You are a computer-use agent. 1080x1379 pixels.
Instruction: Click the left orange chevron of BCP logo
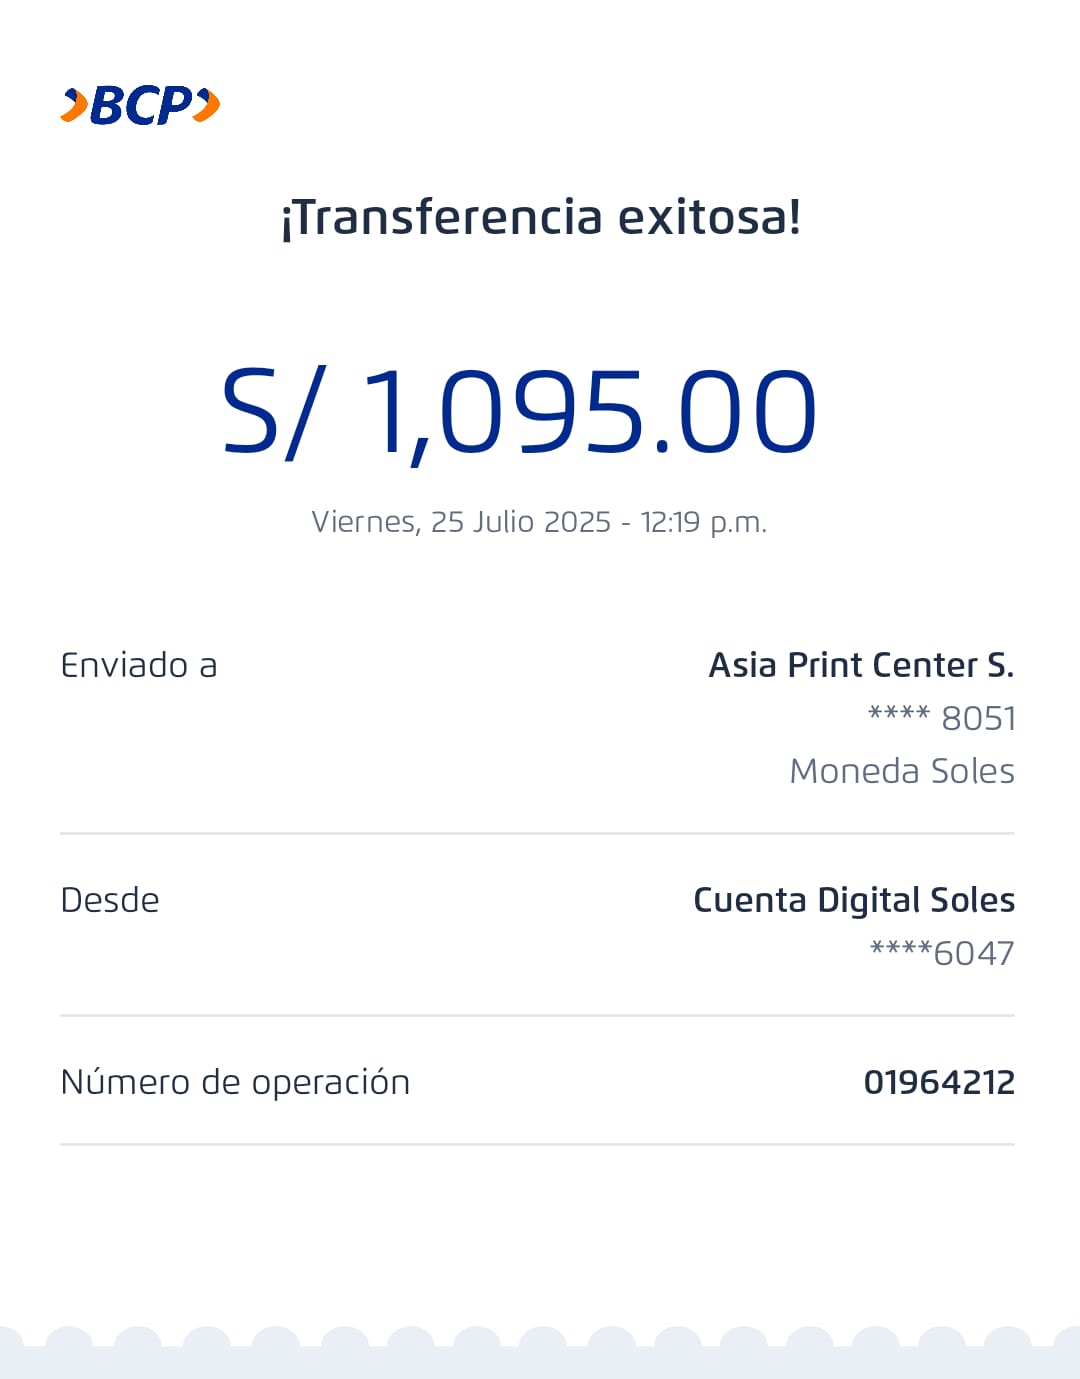[74, 105]
